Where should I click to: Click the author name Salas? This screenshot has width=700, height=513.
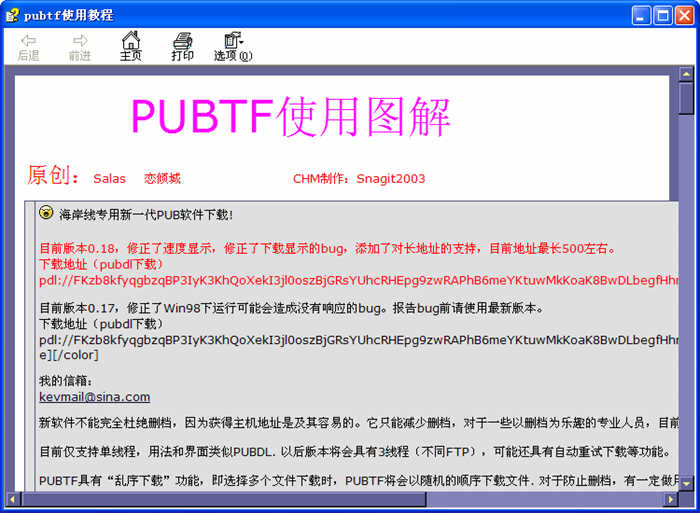point(109,179)
